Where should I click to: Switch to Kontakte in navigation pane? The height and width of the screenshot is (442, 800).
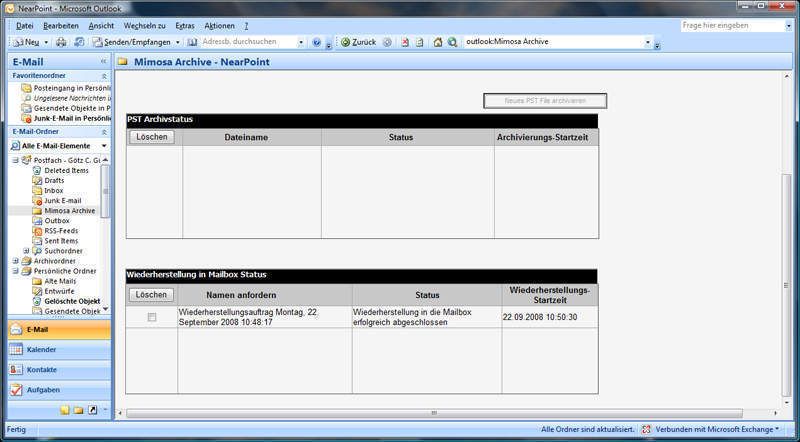(59, 370)
